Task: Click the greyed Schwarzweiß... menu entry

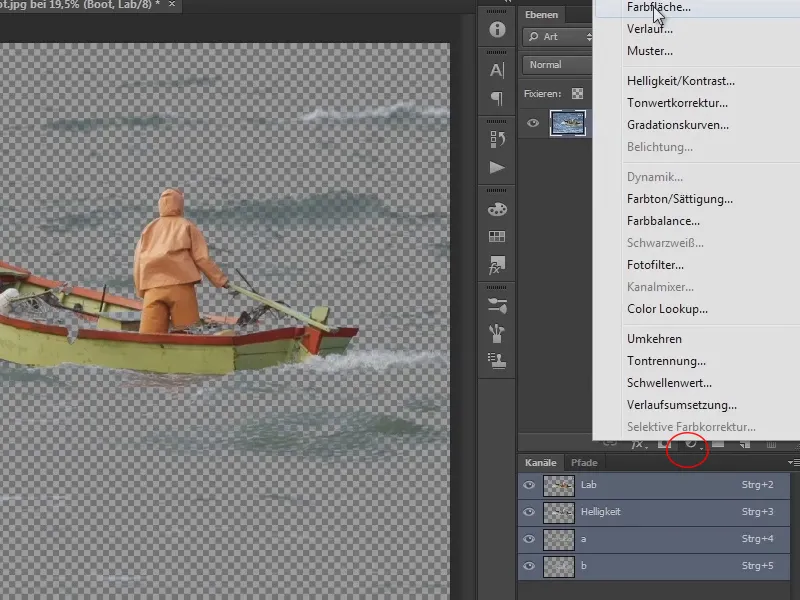Action: (x=665, y=243)
